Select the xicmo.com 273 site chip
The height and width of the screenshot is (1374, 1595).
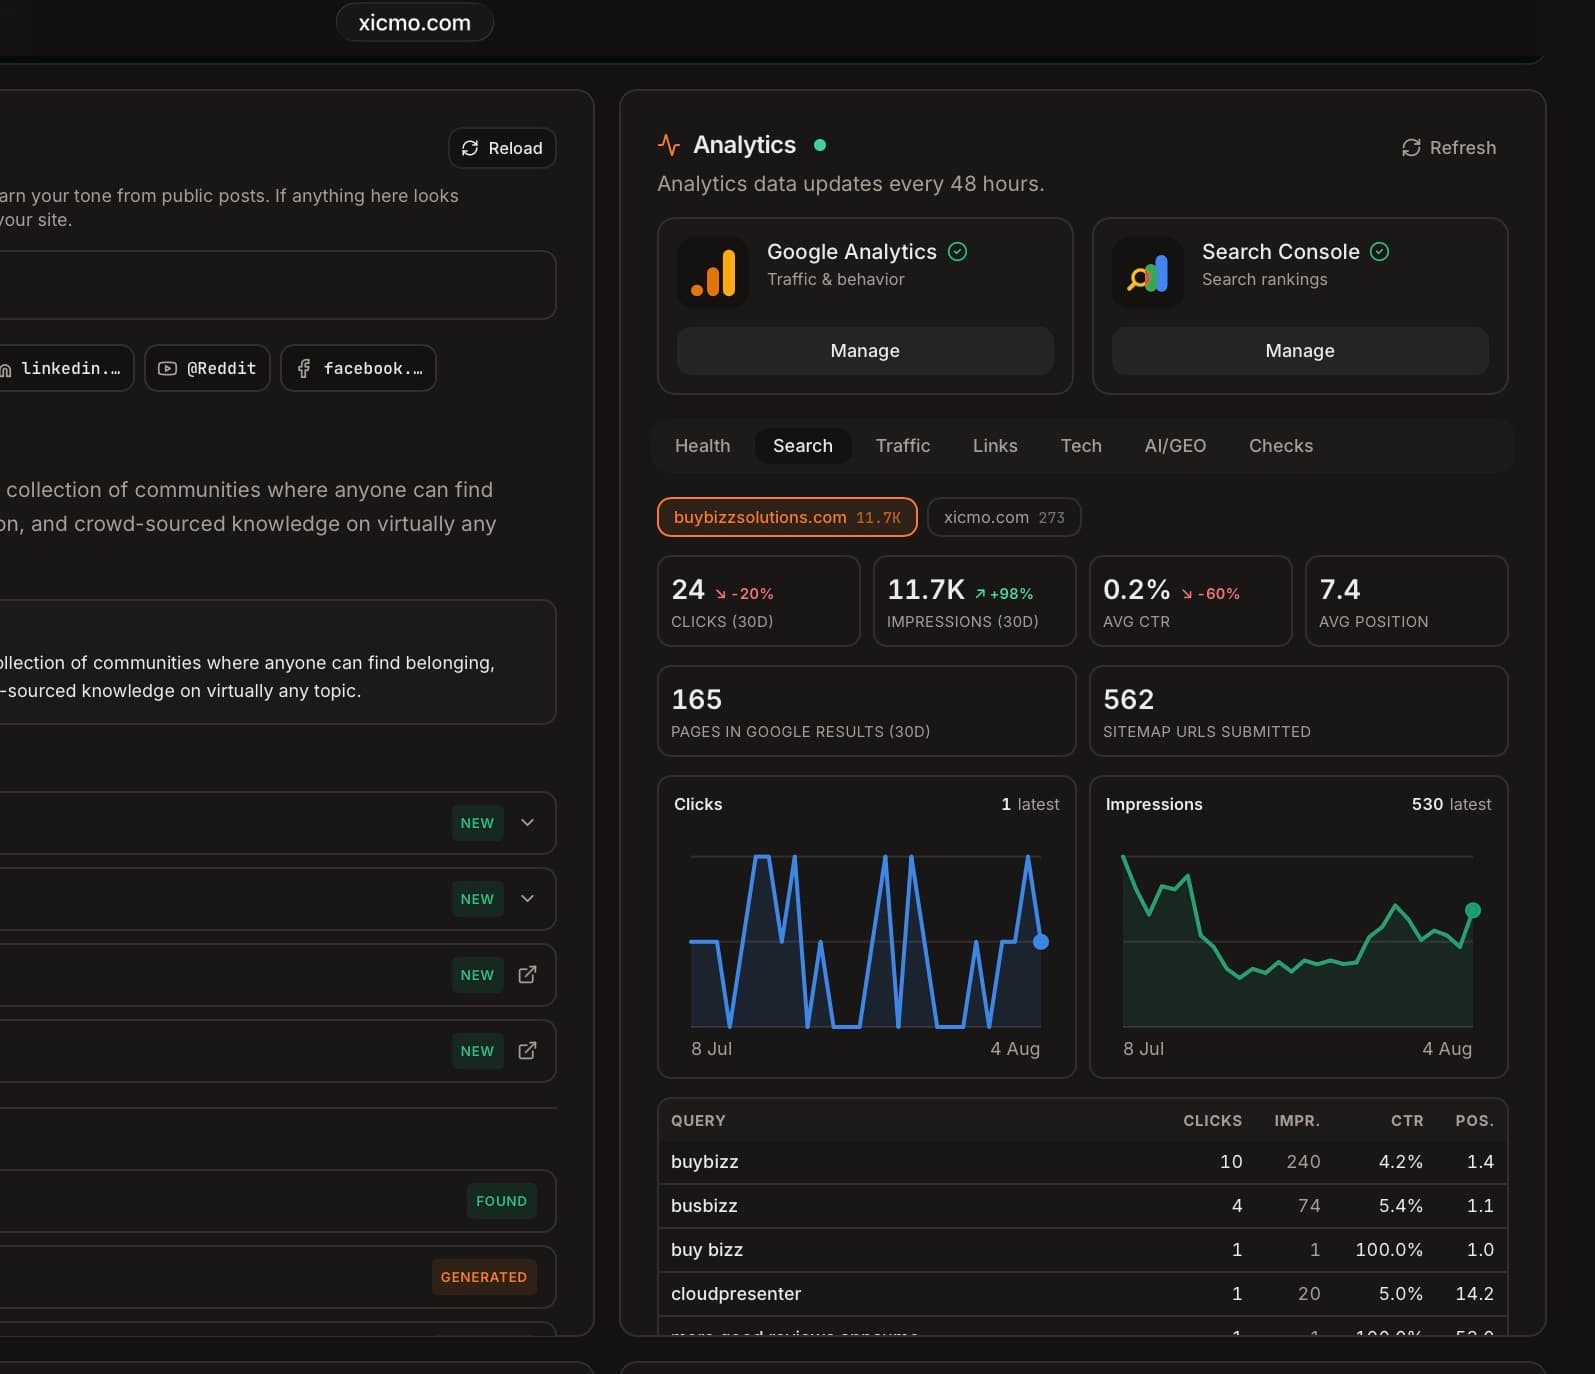[1004, 517]
